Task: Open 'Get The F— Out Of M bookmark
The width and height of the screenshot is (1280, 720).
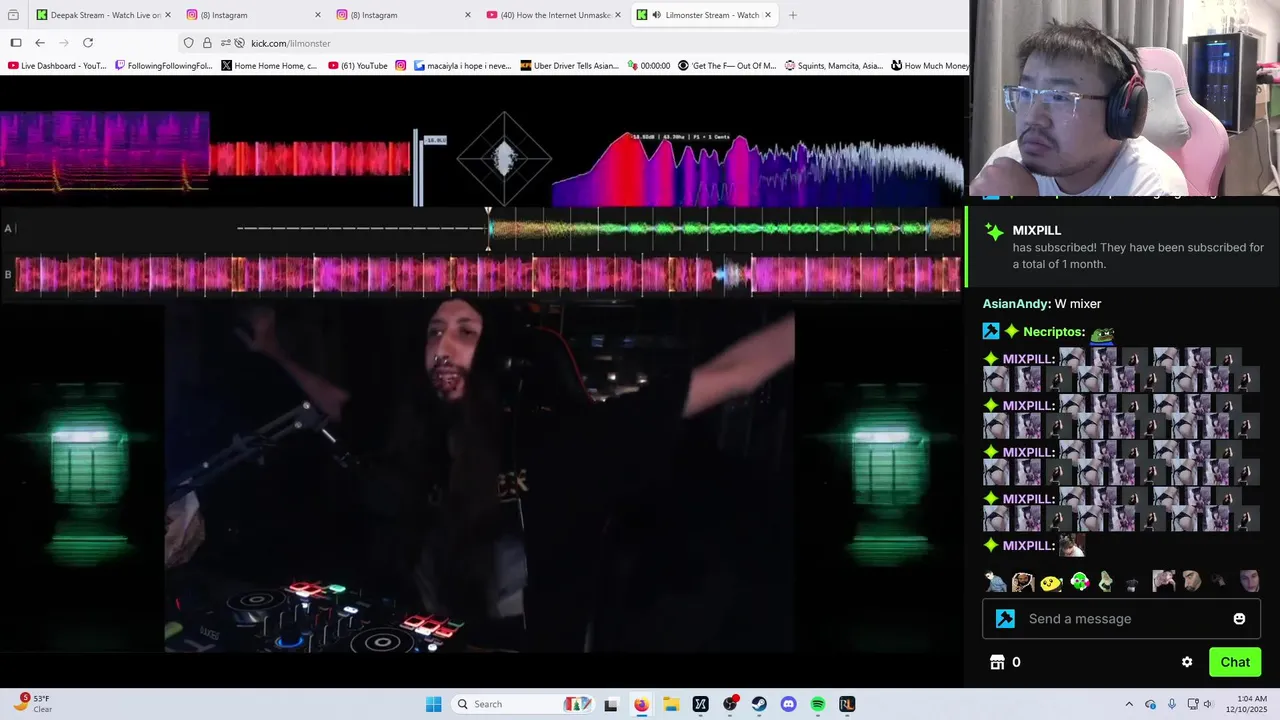Action: click(x=727, y=66)
